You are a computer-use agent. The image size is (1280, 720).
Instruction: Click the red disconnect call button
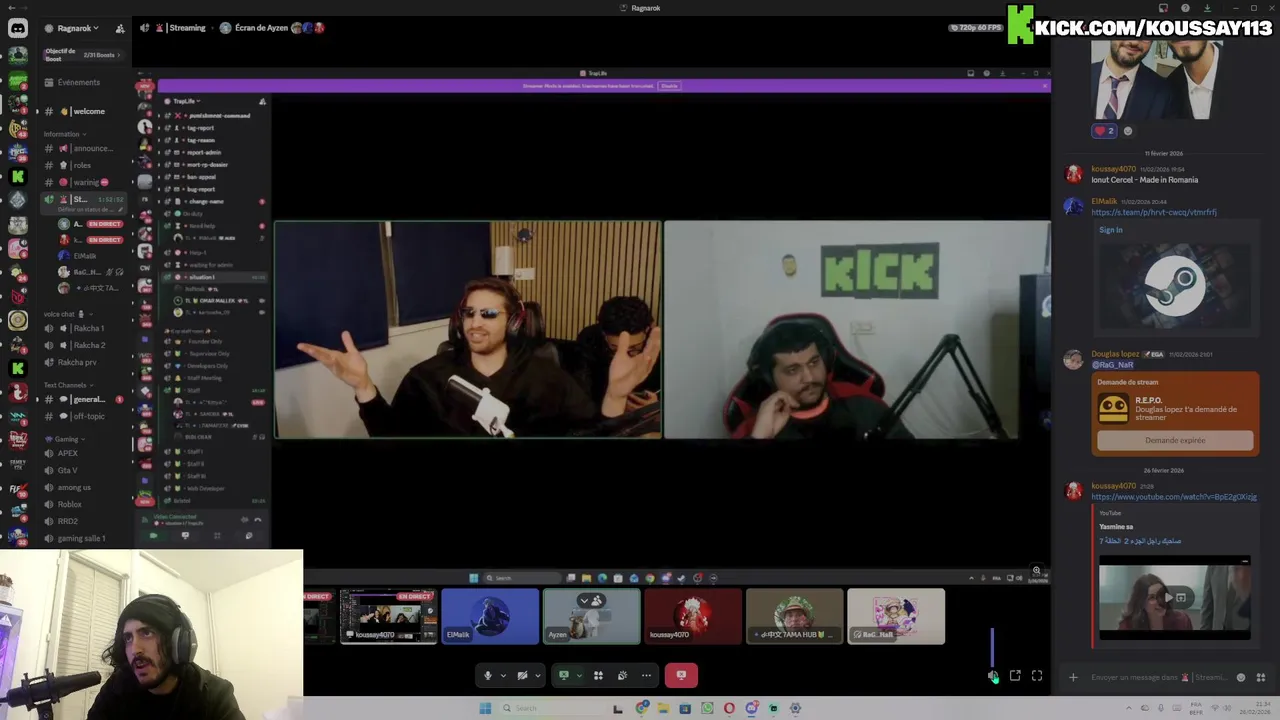pos(681,675)
